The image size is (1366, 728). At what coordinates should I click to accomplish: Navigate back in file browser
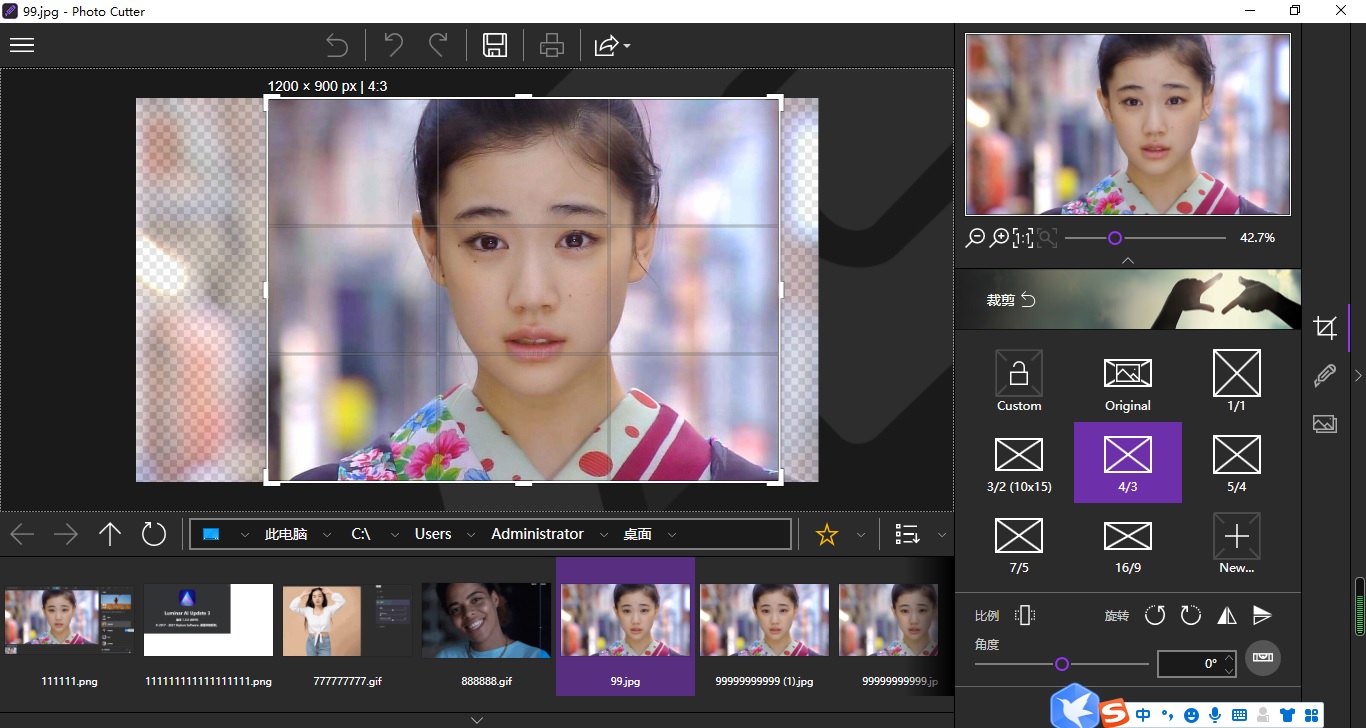coord(22,534)
